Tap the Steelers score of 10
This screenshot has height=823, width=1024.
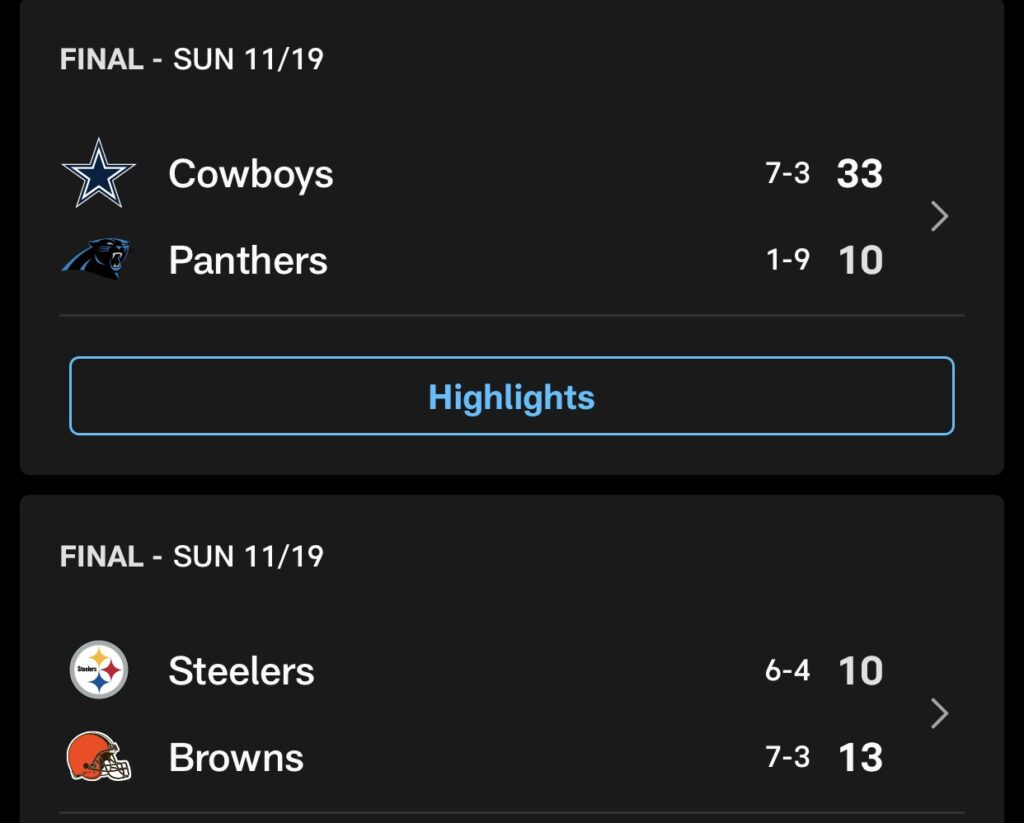coord(861,671)
